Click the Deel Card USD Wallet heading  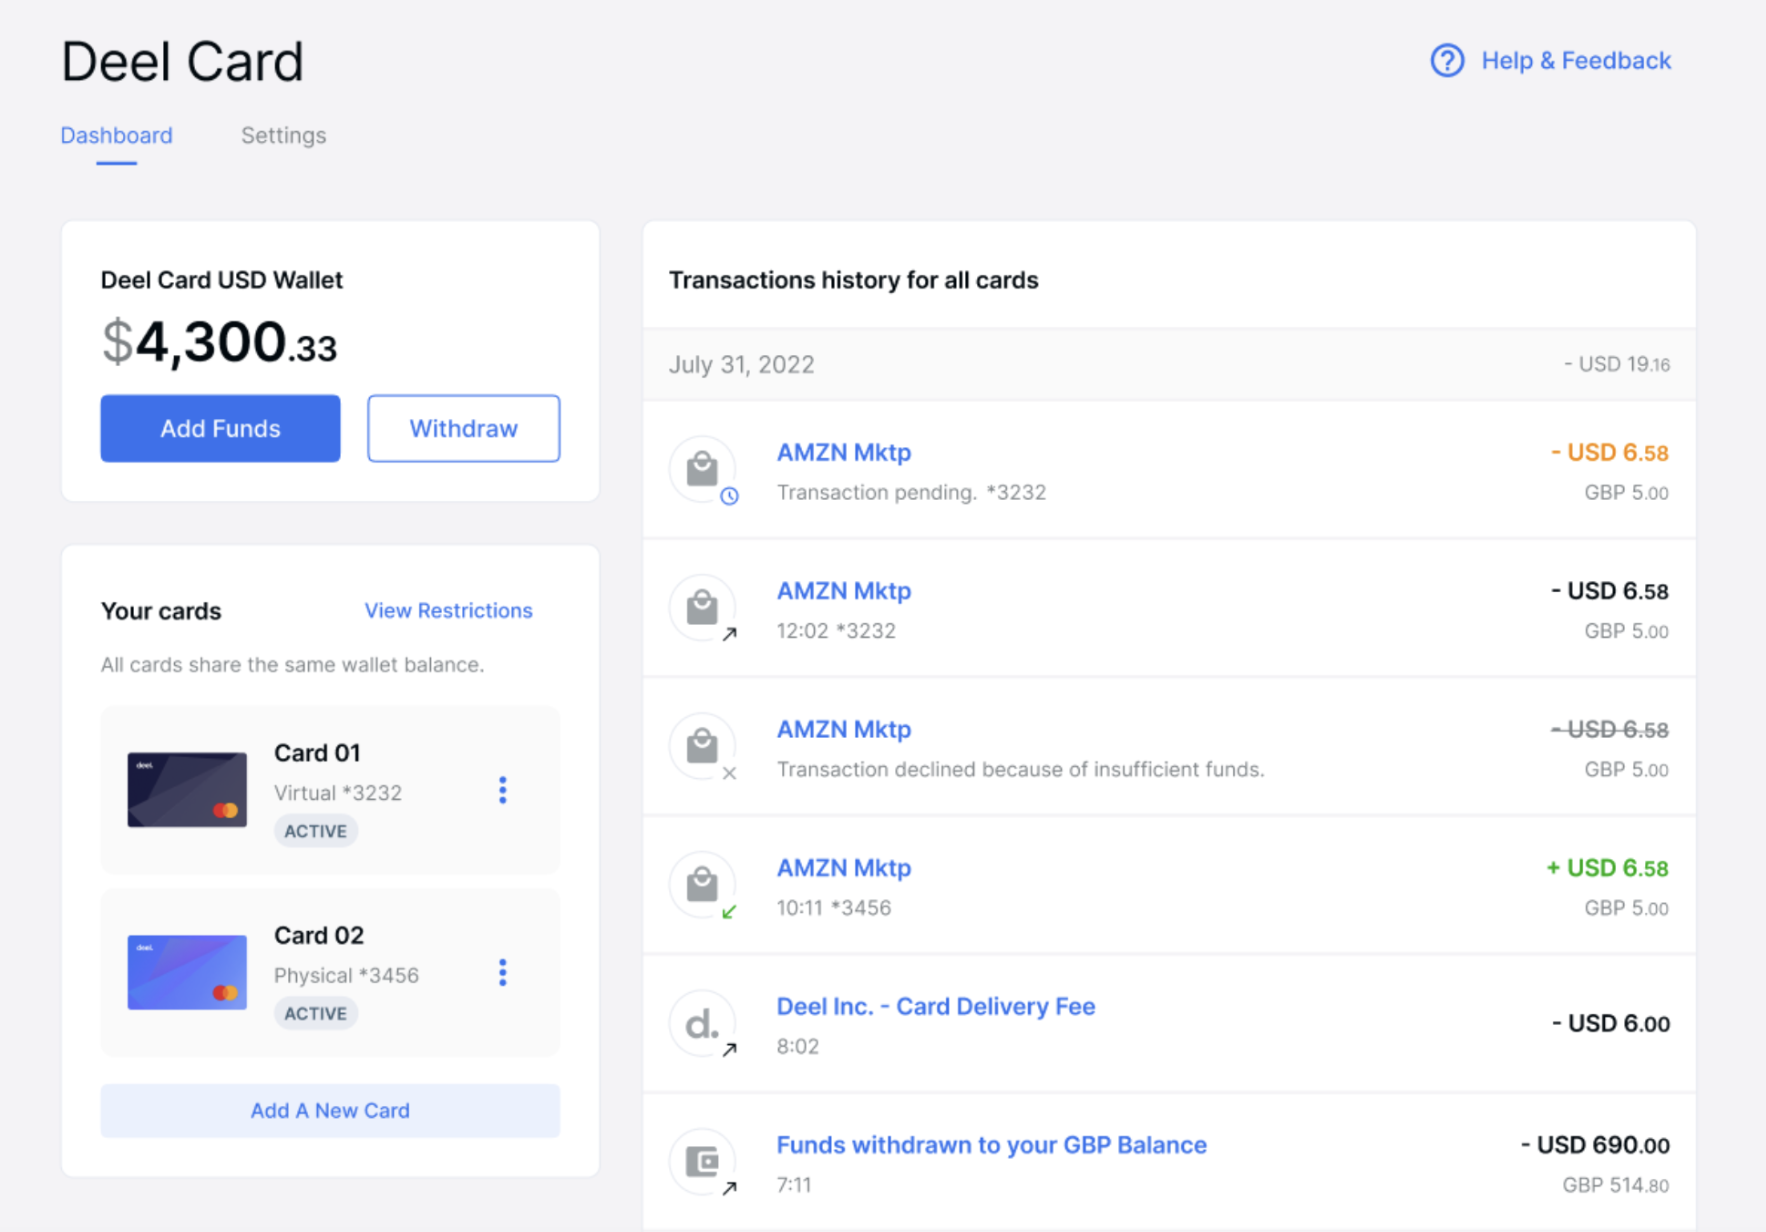coord(221,280)
